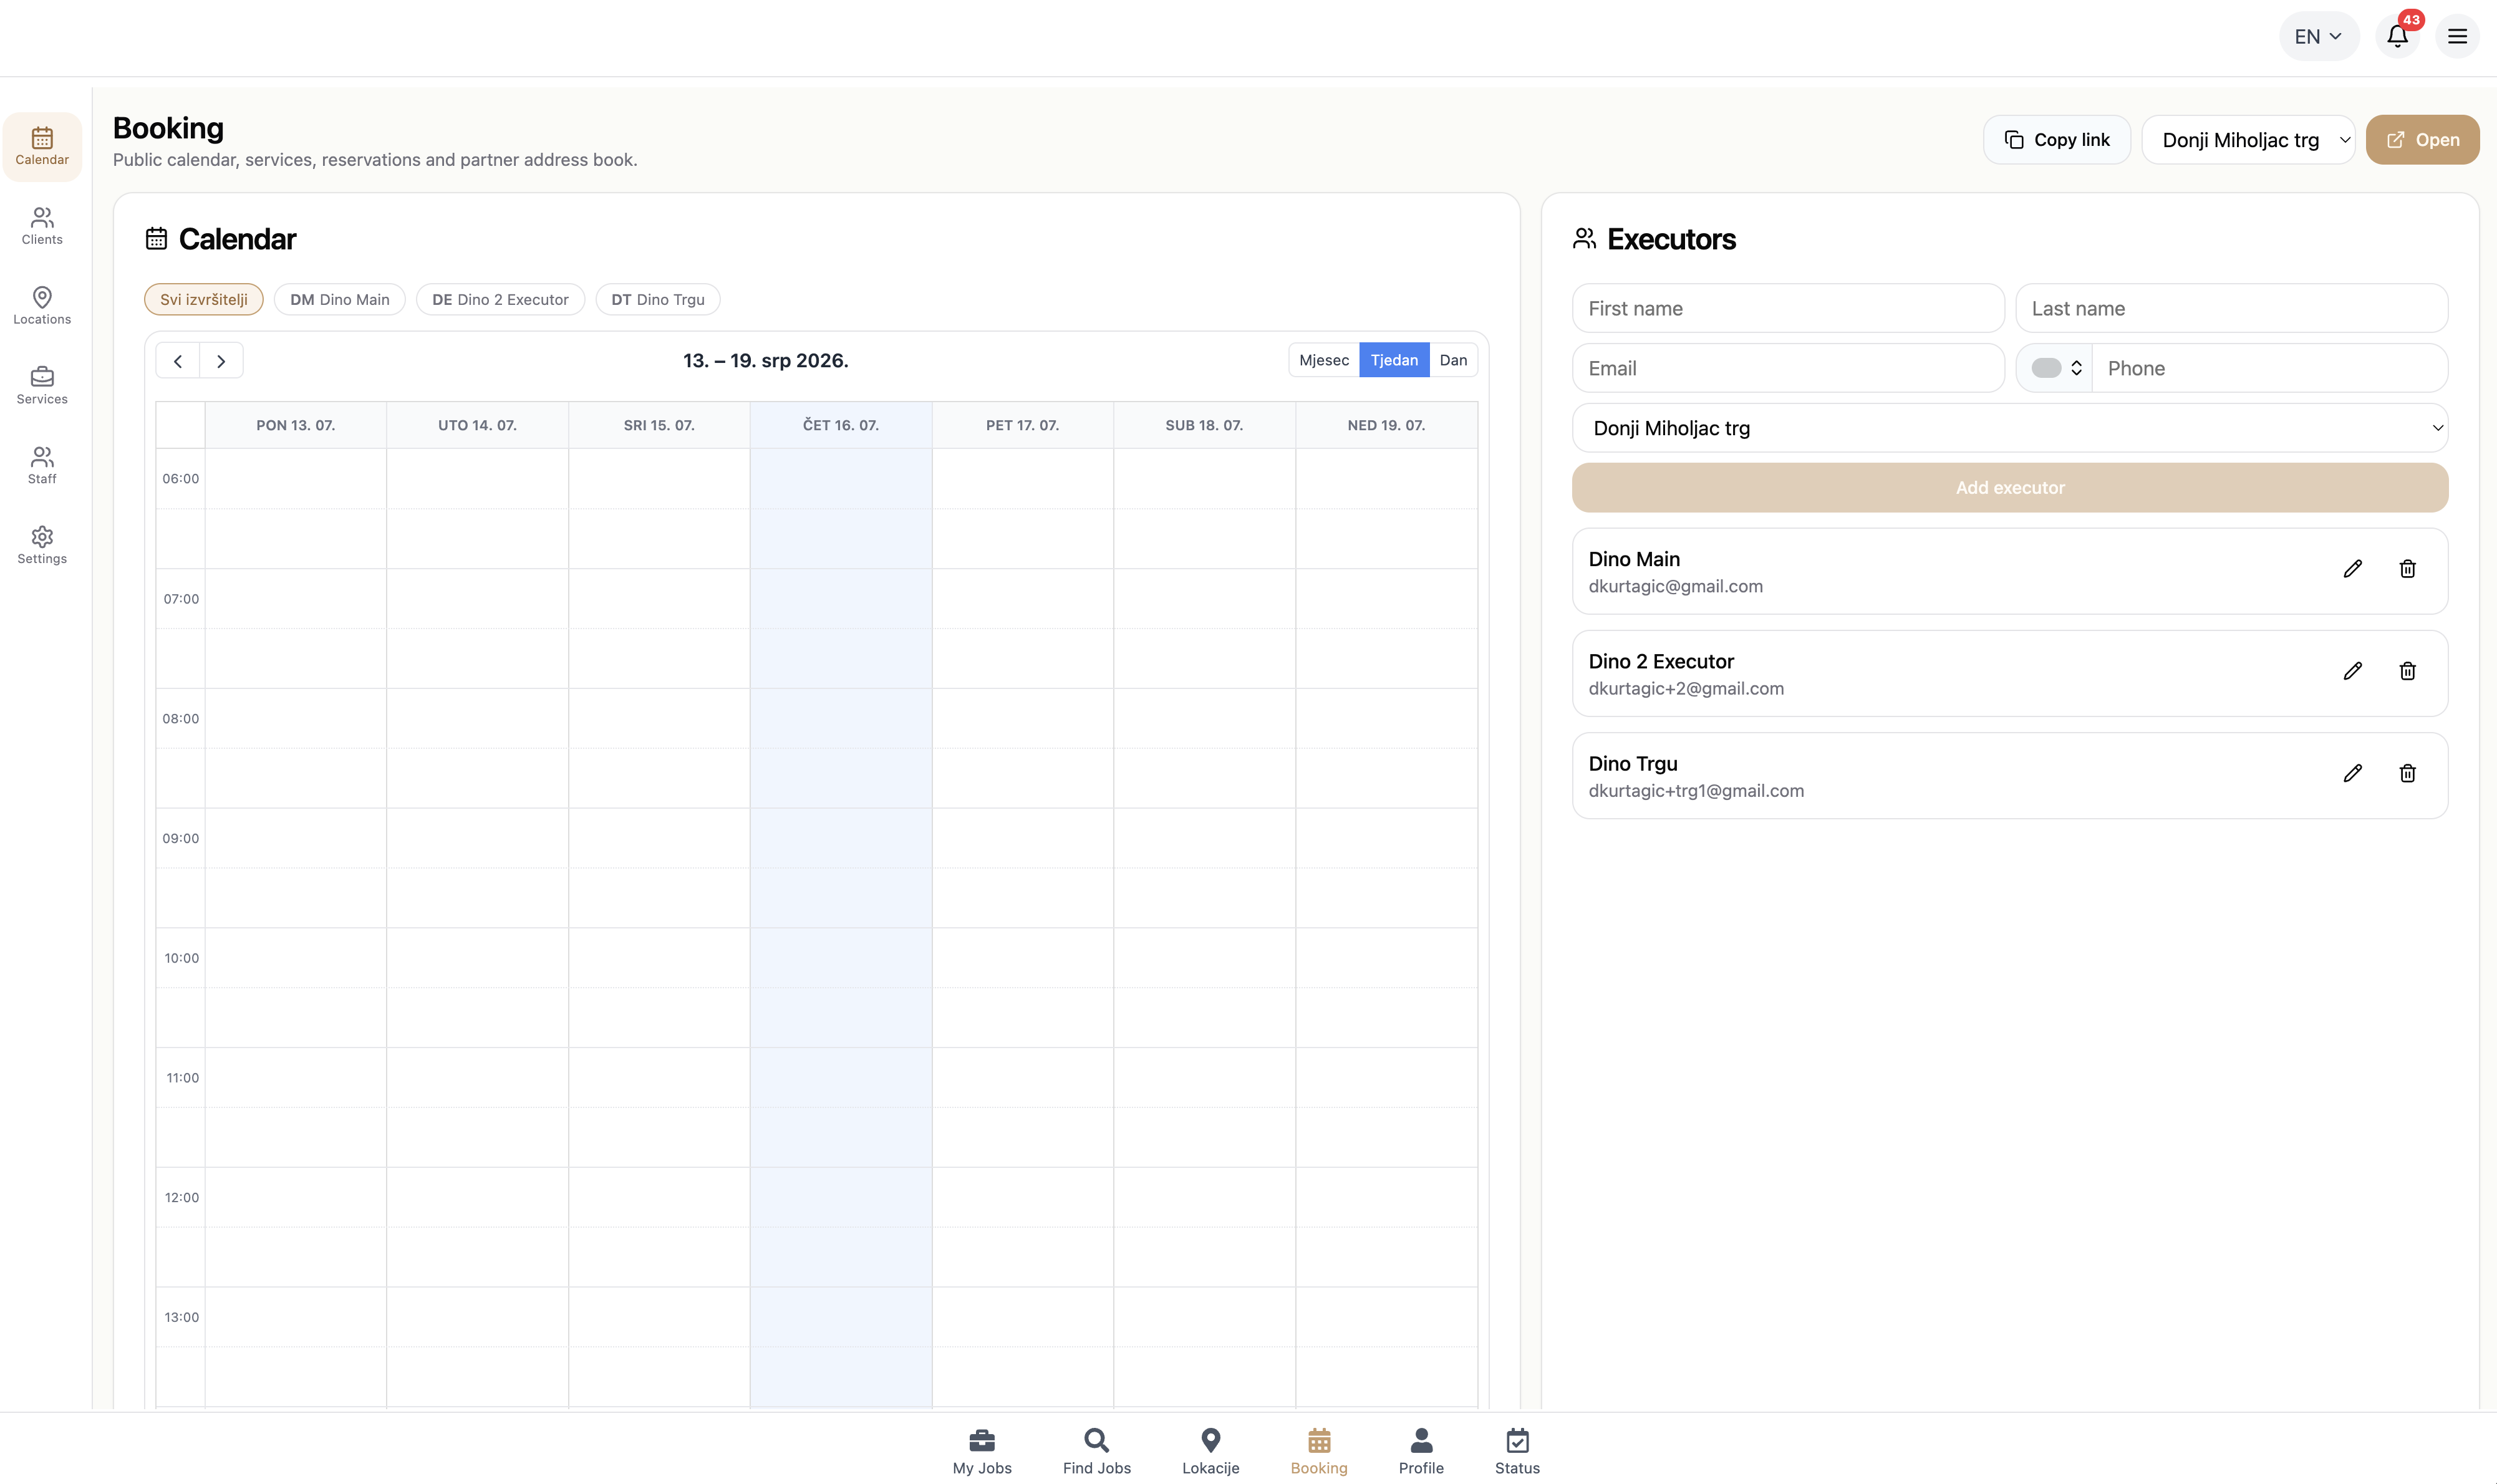Select the NED 19. 07. column header
This screenshot has width=2497, height=1484.
point(1386,426)
